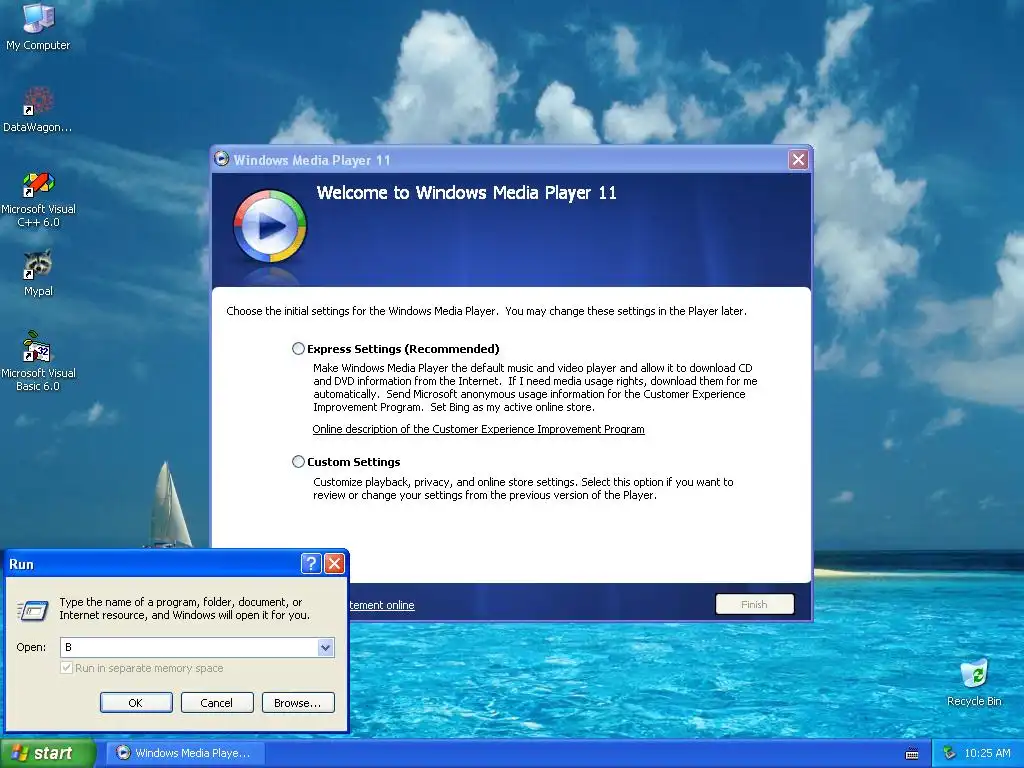Image resolution: width=1024 pixels, height=768 pixels.
Task: Toggle Run in separate memory space checkbox
Action: (x=66, y=668)
